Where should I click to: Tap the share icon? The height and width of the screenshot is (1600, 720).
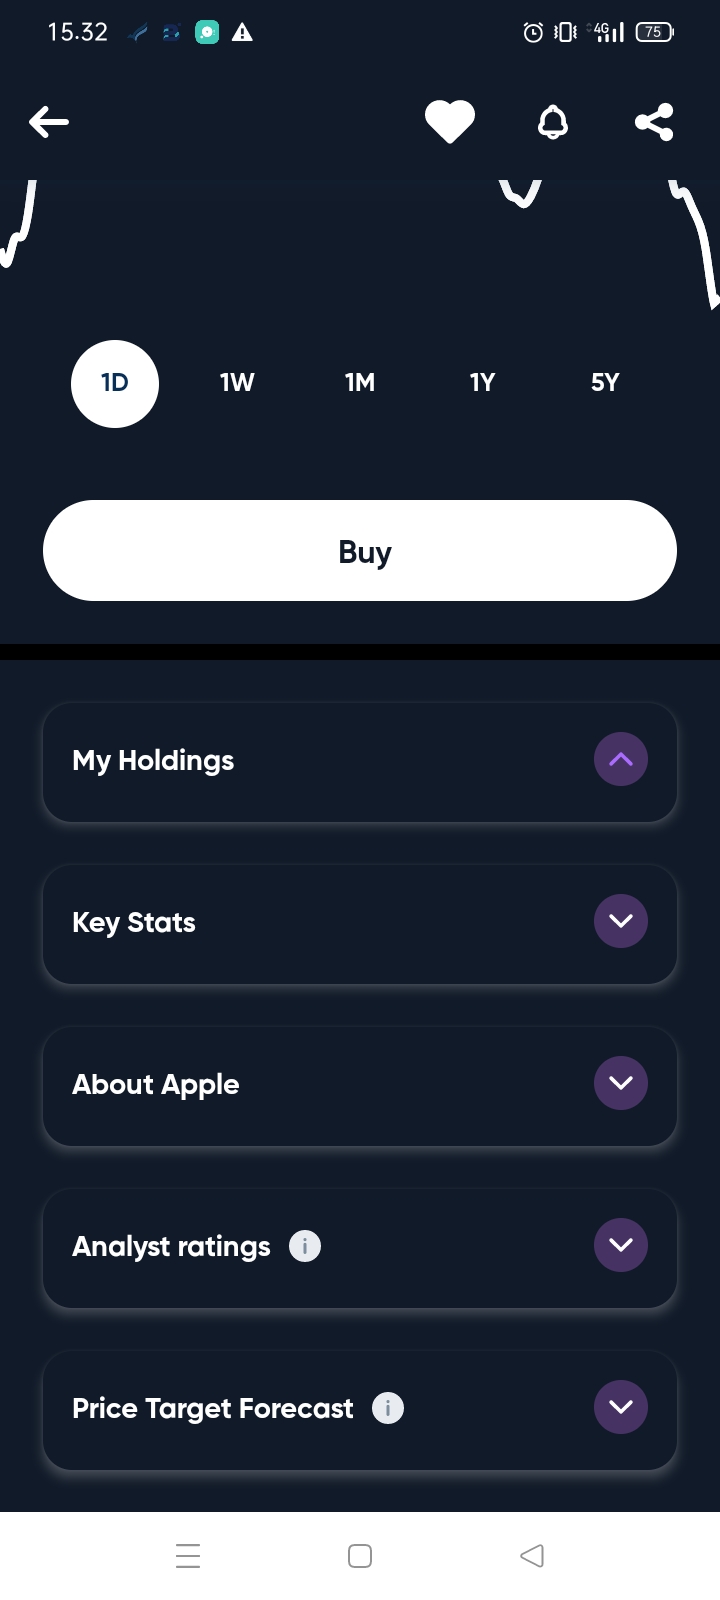click(x=654, y=122)
